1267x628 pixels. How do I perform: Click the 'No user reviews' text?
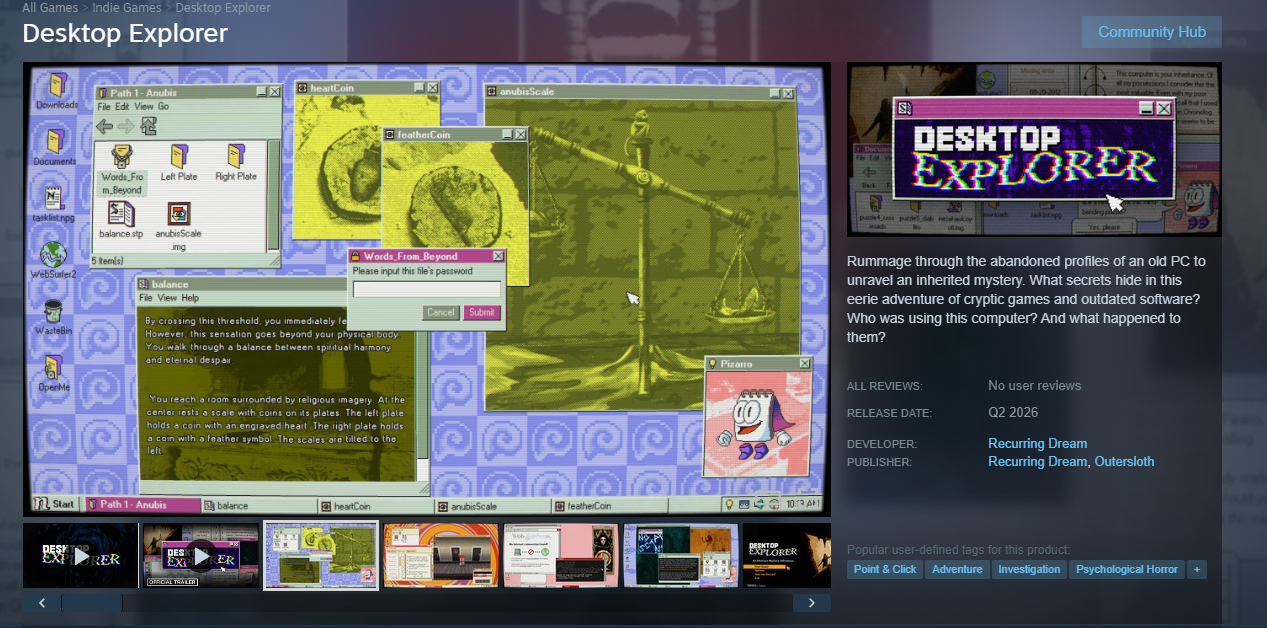pos(1034,386)
